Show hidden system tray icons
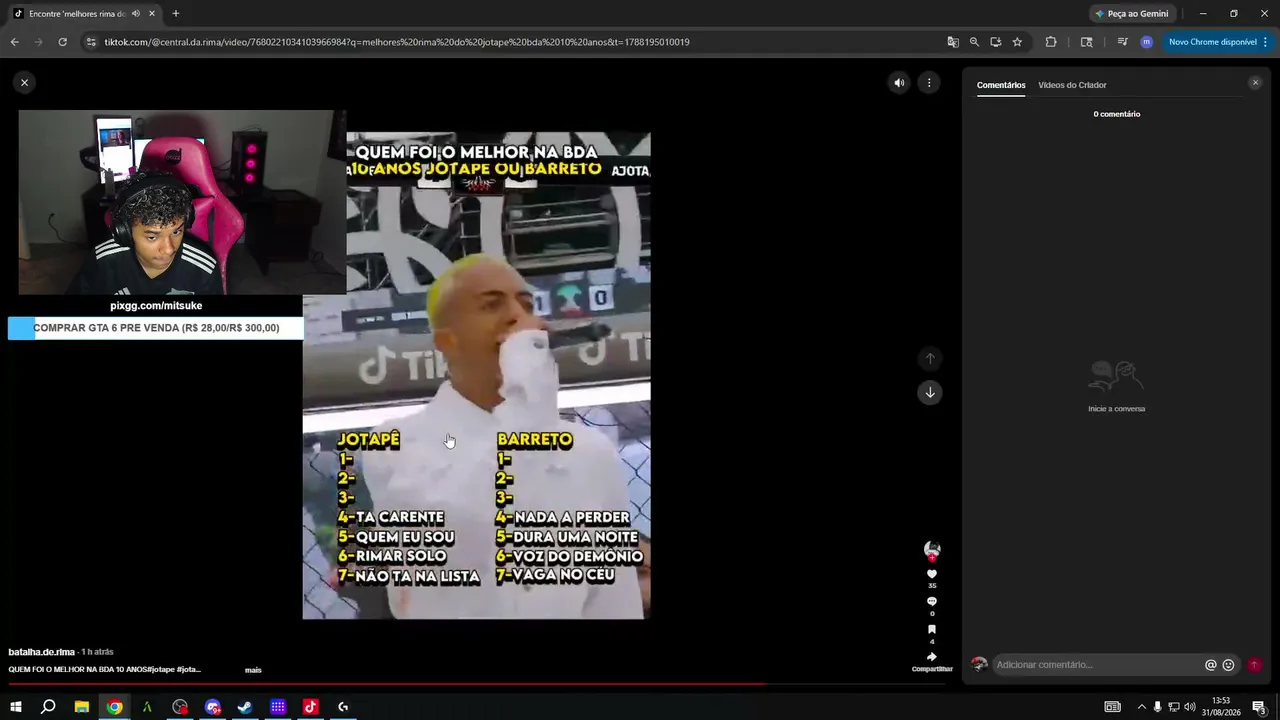Image resolution: width=1280 pixels, height=720 pixels. tap(1141, 707)
